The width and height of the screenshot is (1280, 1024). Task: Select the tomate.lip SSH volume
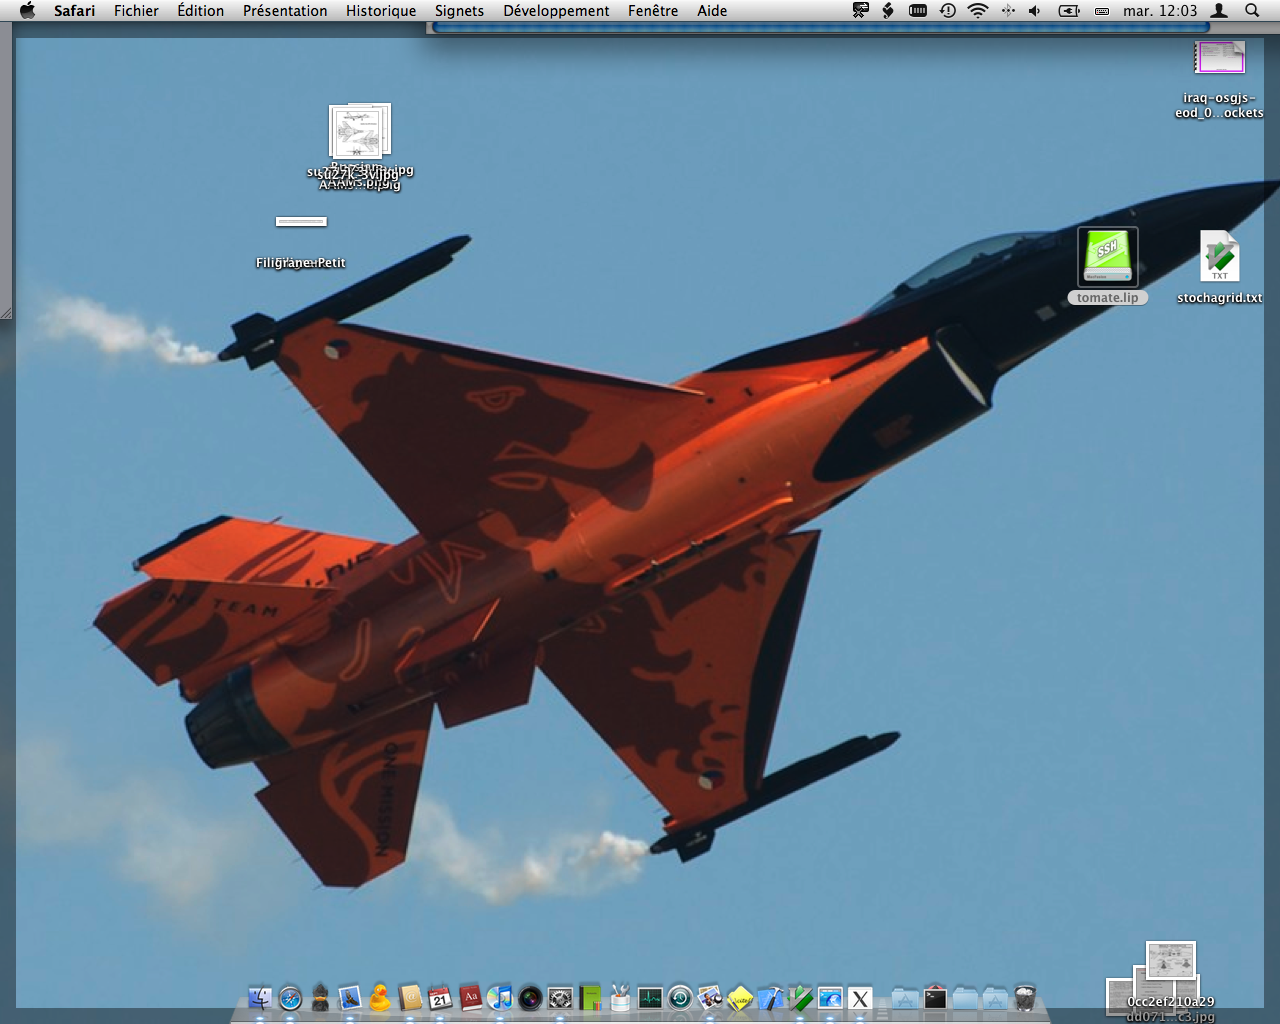1107,258
